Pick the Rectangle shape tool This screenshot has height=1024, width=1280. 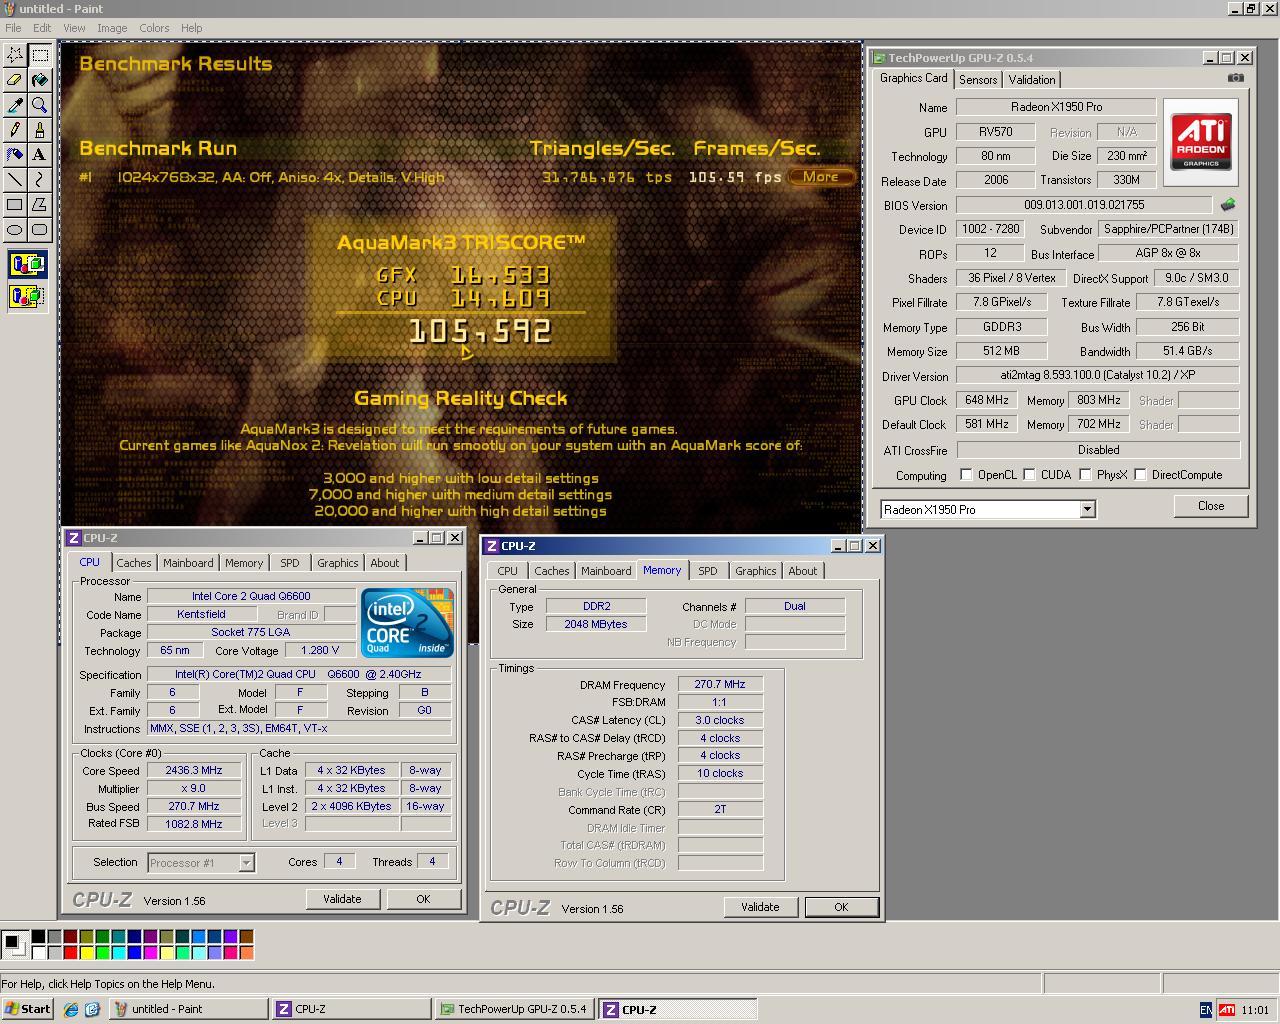click(15, 205)
